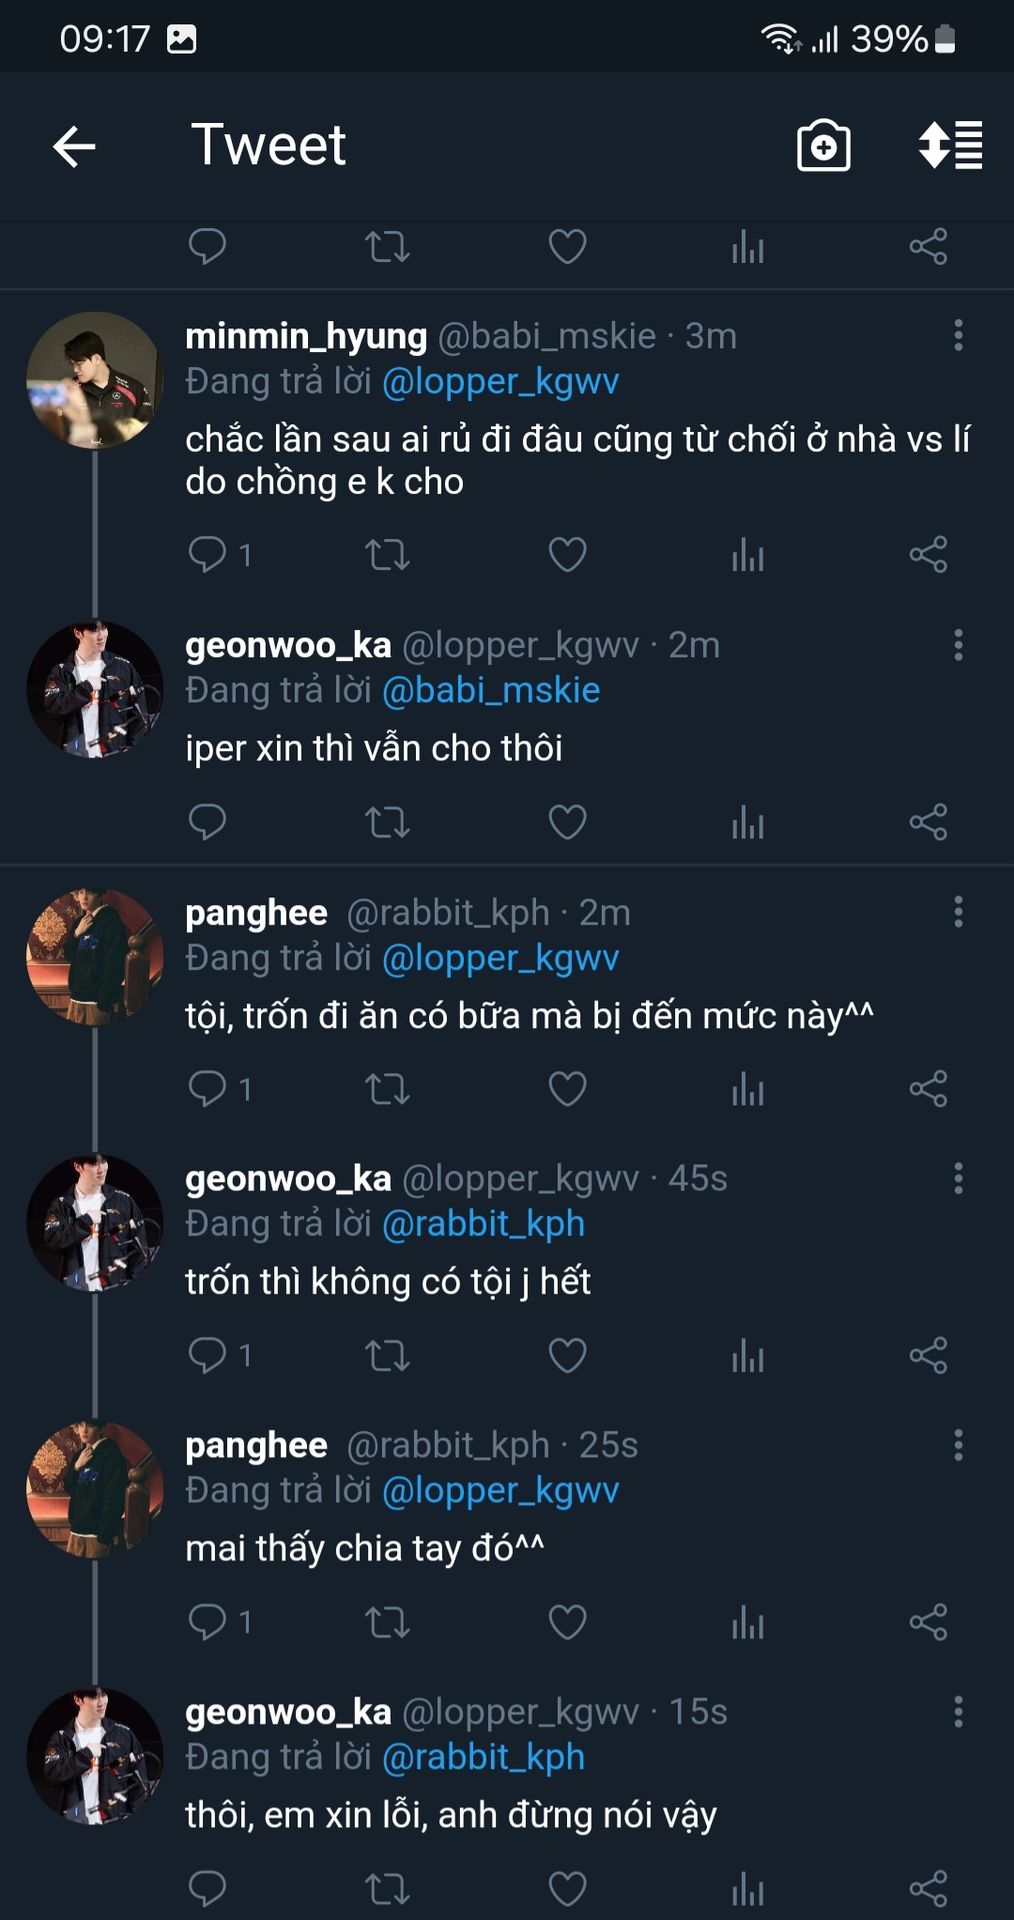This screenshot has height=1920, width=1014.
Task: Retweet the 'iper xin thì vẫn cho thôi' tweet
Action: pyautogui.click(x=387, y=822)
